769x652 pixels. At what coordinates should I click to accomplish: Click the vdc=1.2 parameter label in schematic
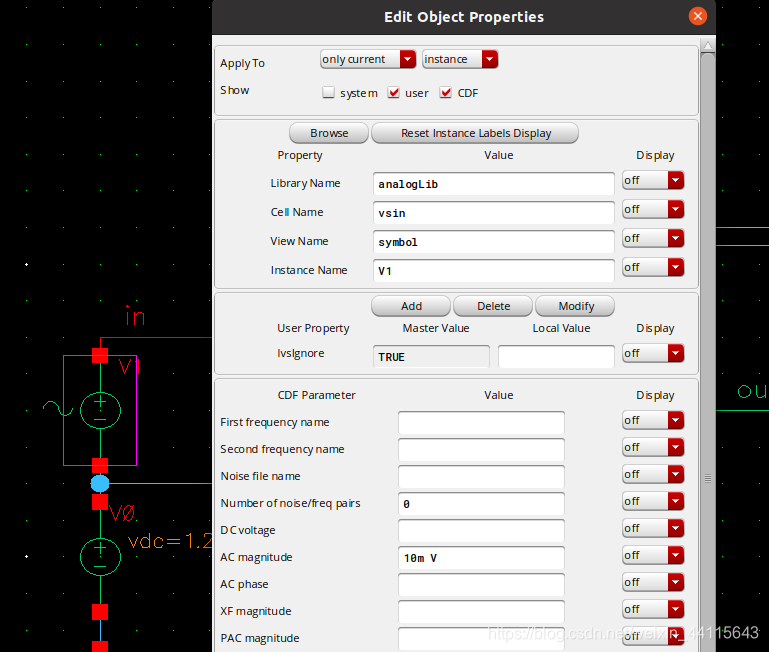170,541
